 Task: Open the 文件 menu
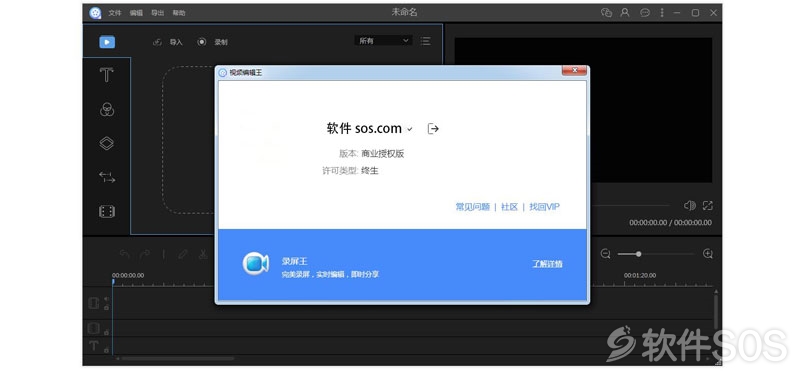[115, 13]
